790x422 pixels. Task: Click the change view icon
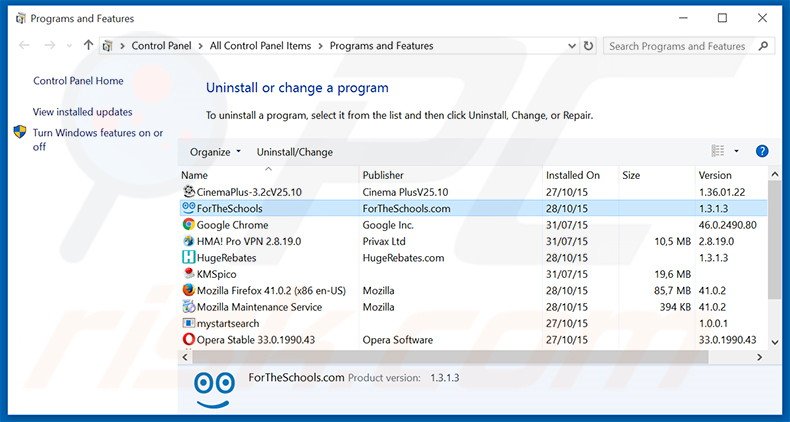[x=717, y=151]
